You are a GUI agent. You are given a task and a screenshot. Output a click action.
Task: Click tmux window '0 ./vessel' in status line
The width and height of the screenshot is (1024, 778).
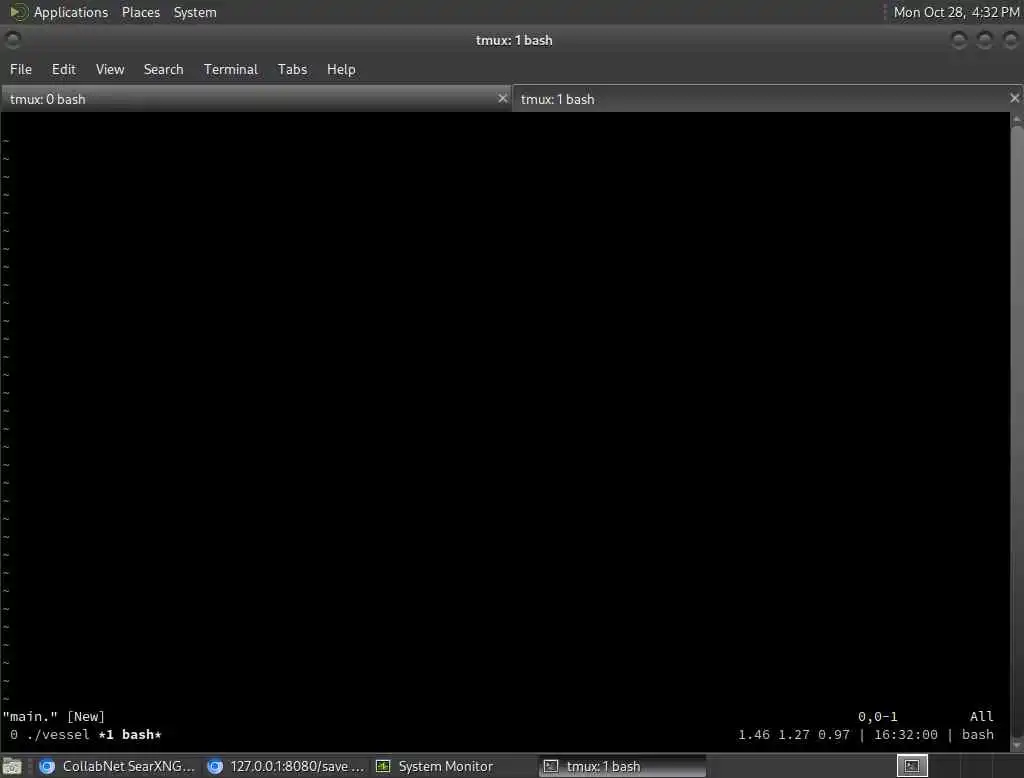tap(50, 735)
